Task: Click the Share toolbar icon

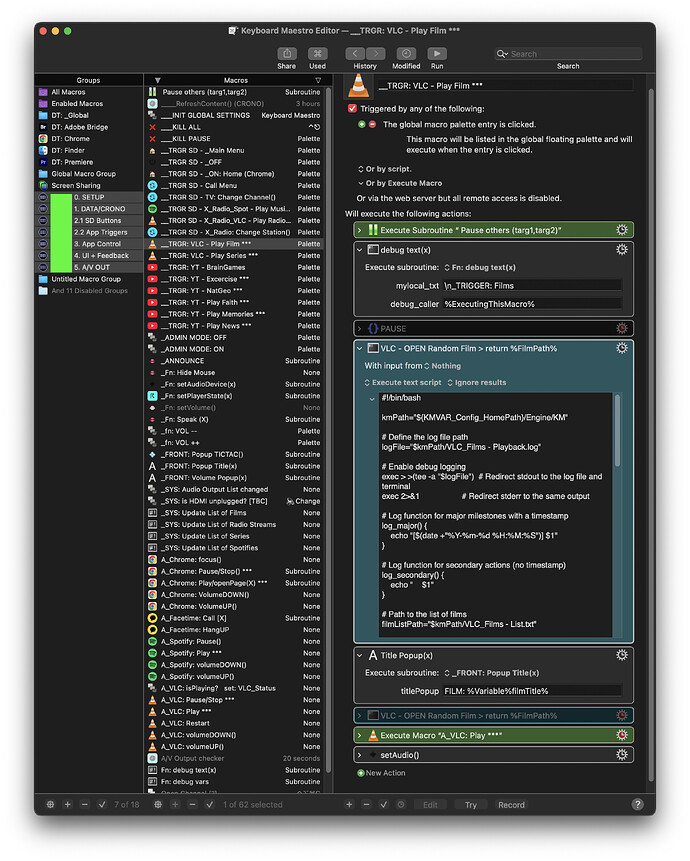Action: click(287, 53)
